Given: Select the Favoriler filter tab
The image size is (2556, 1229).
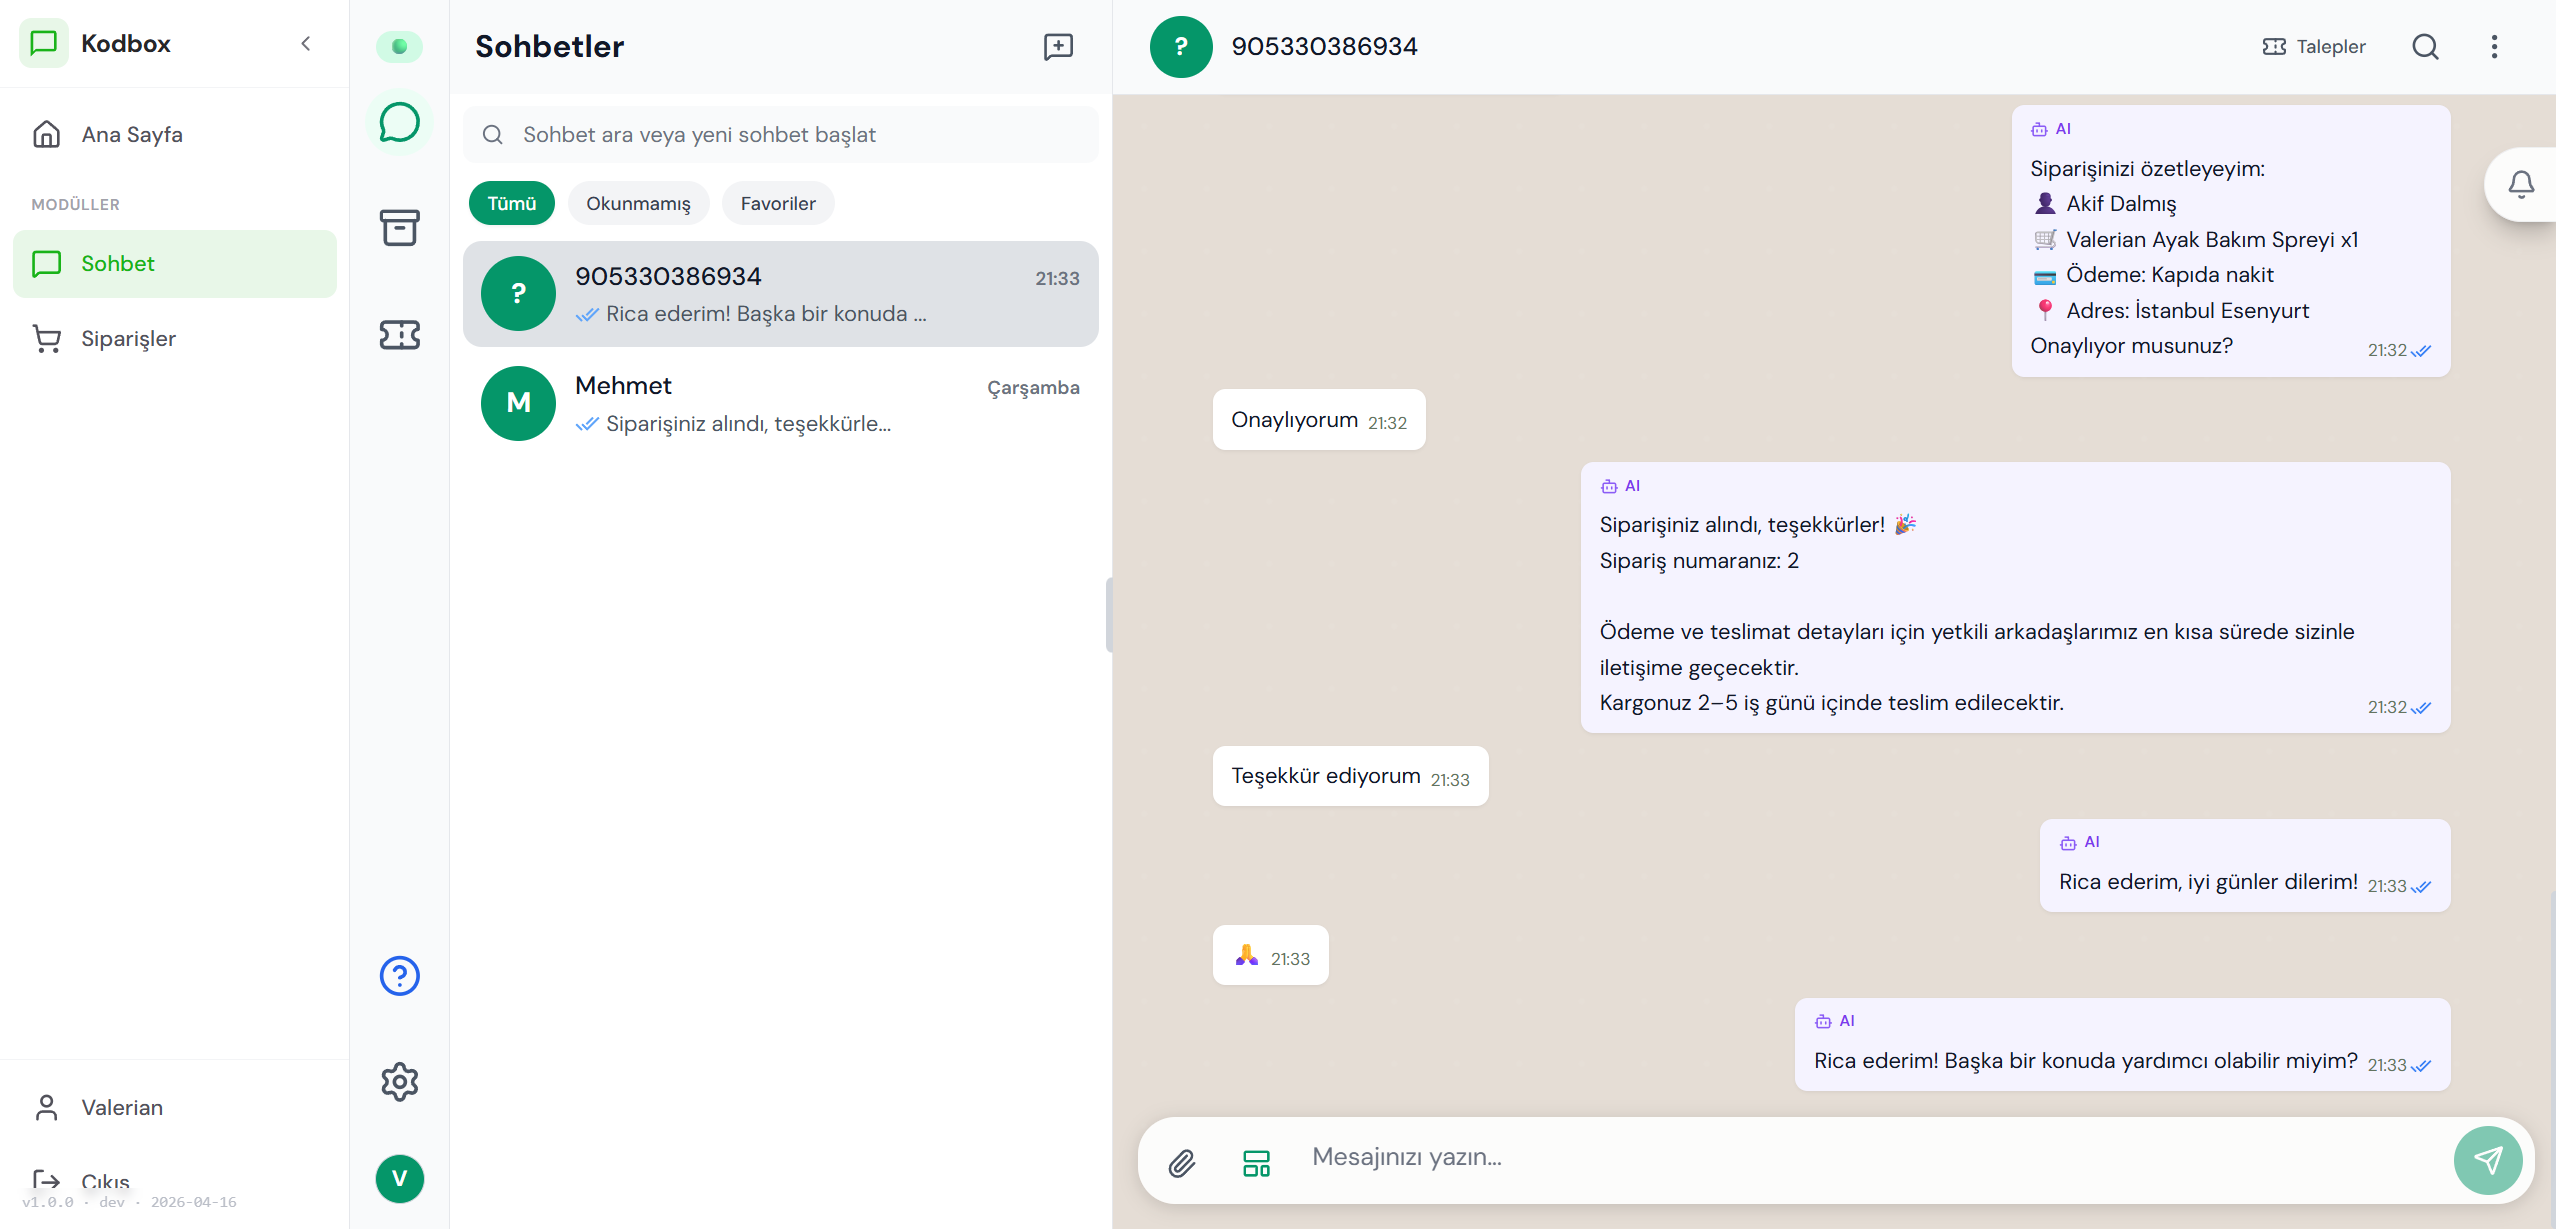Looking at the screenshot, I should (x=778, y=203).
